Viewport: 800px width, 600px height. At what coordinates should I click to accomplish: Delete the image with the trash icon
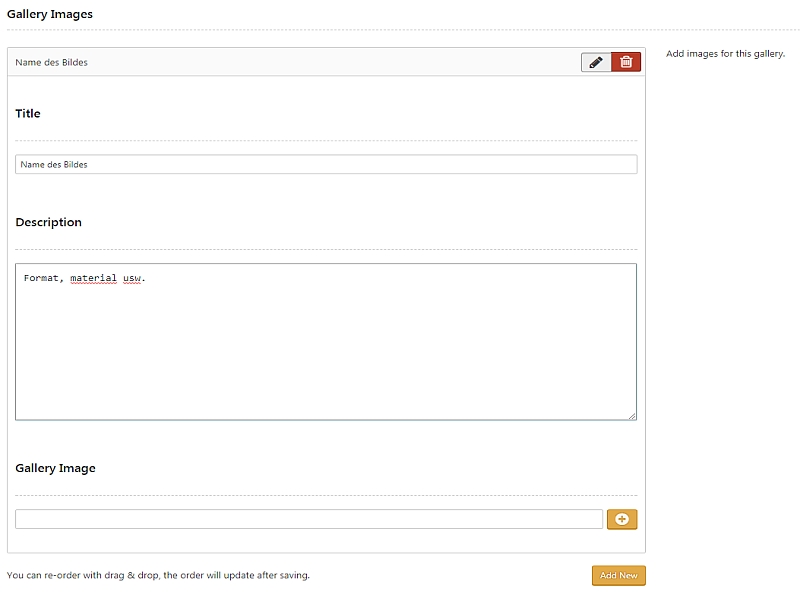pyautogui.click(x=626, y=62)
